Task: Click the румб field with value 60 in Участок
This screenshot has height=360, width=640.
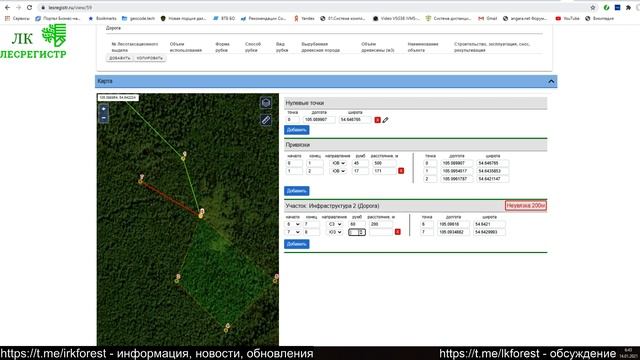Action: 357,224
